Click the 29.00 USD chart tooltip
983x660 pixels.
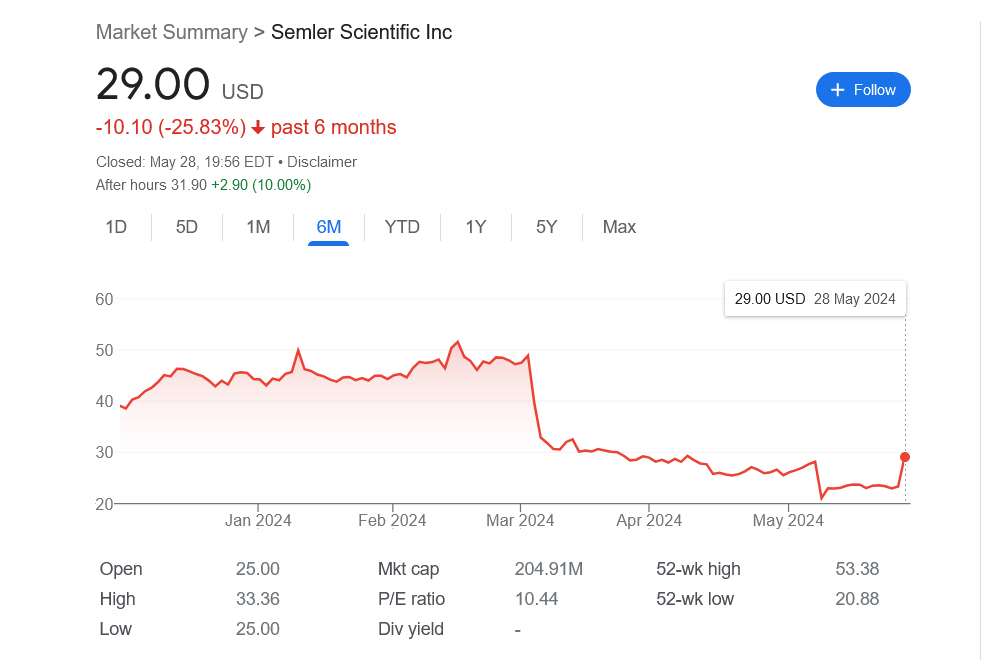pos(814,299)
